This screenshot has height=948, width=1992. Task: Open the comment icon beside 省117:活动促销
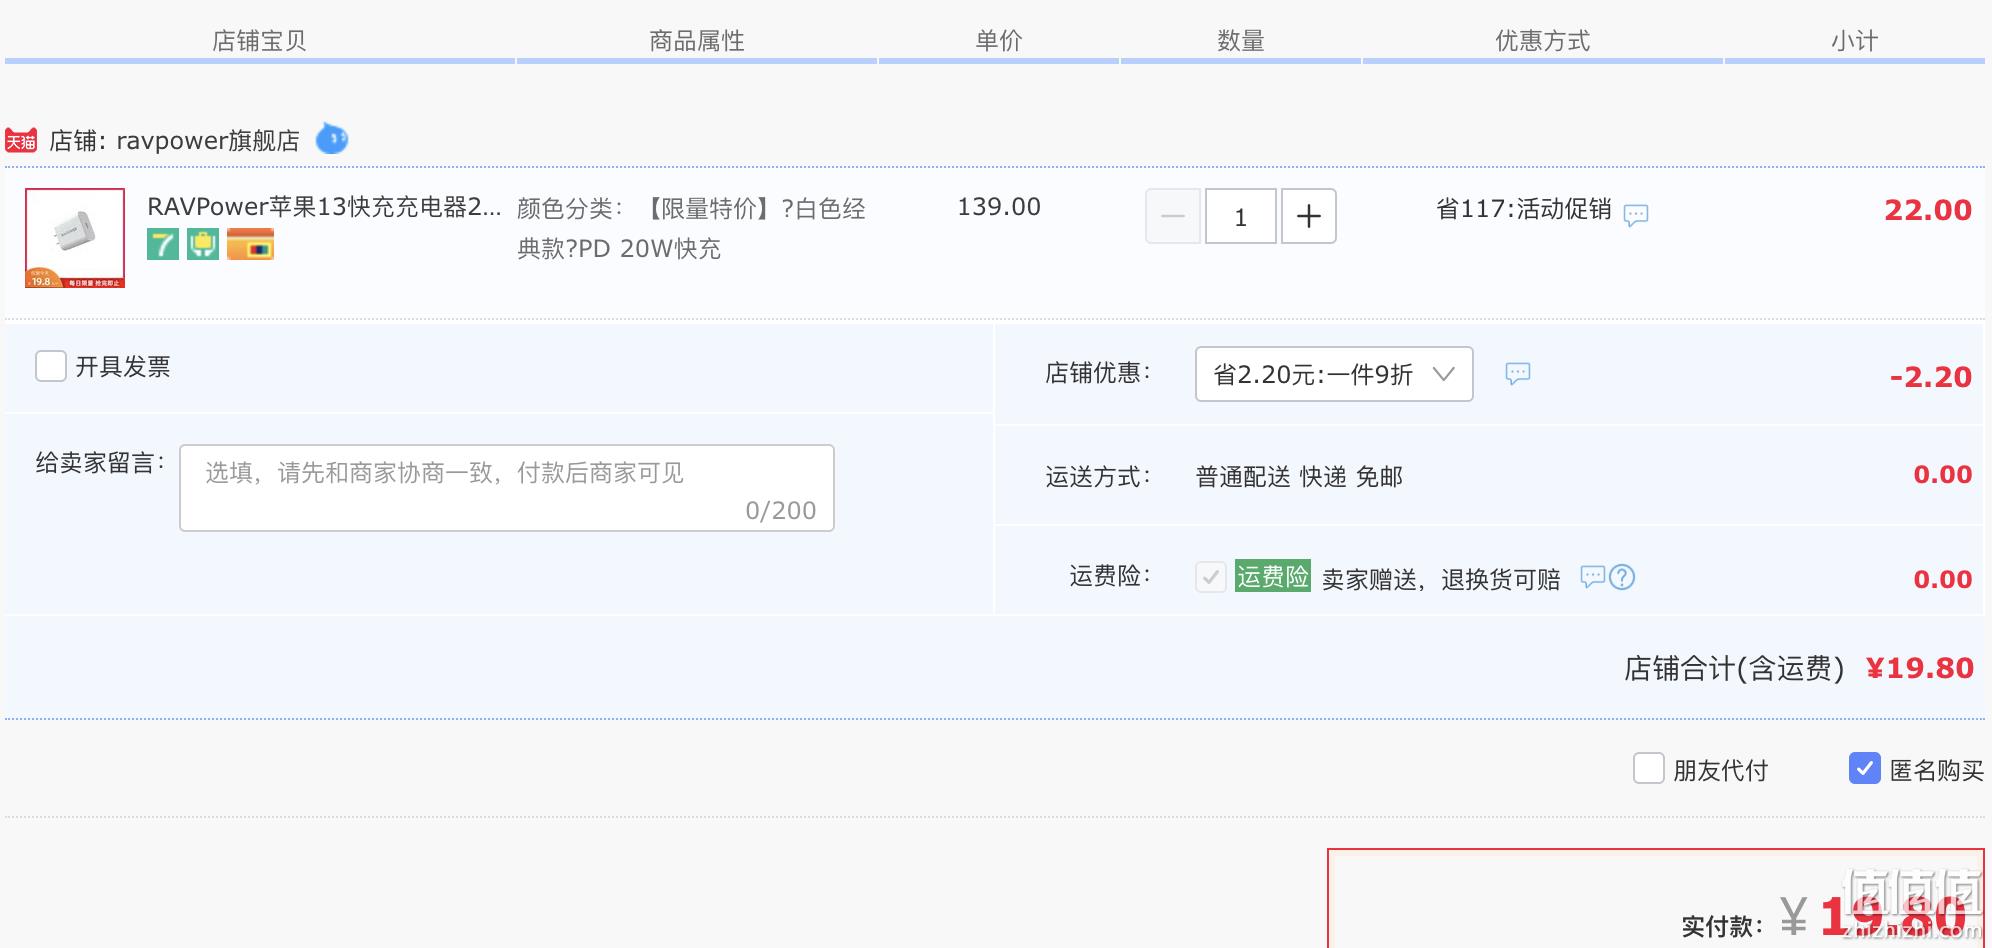point(1636,214)
